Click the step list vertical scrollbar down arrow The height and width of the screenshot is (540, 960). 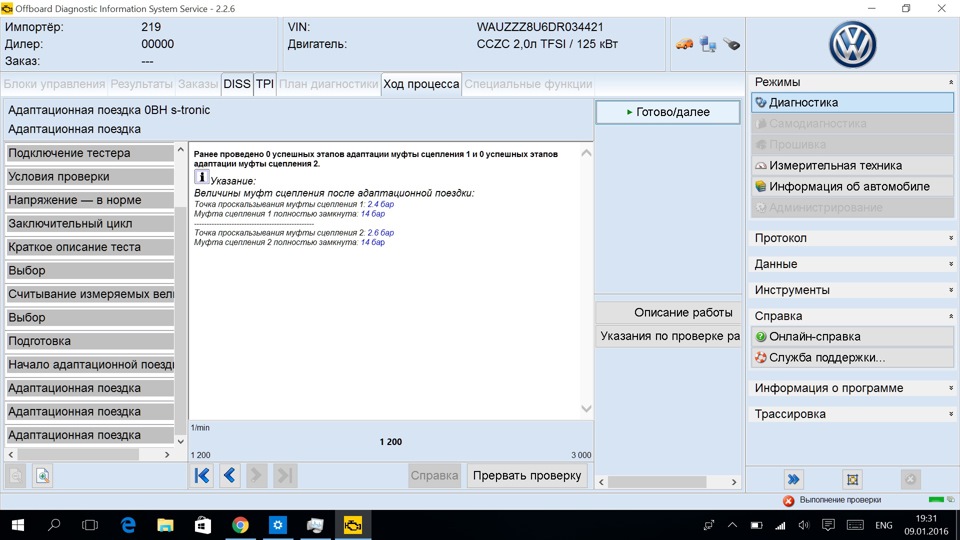181,441
